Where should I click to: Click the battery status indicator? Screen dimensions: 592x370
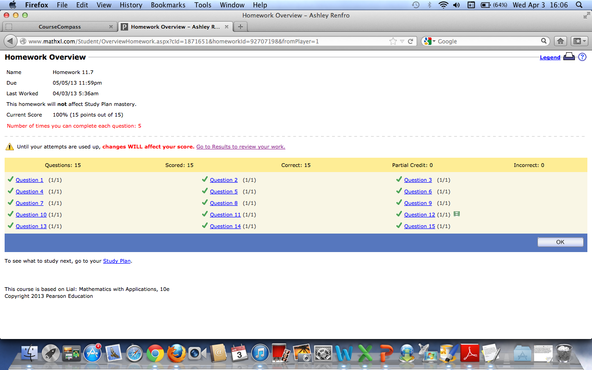494,5
